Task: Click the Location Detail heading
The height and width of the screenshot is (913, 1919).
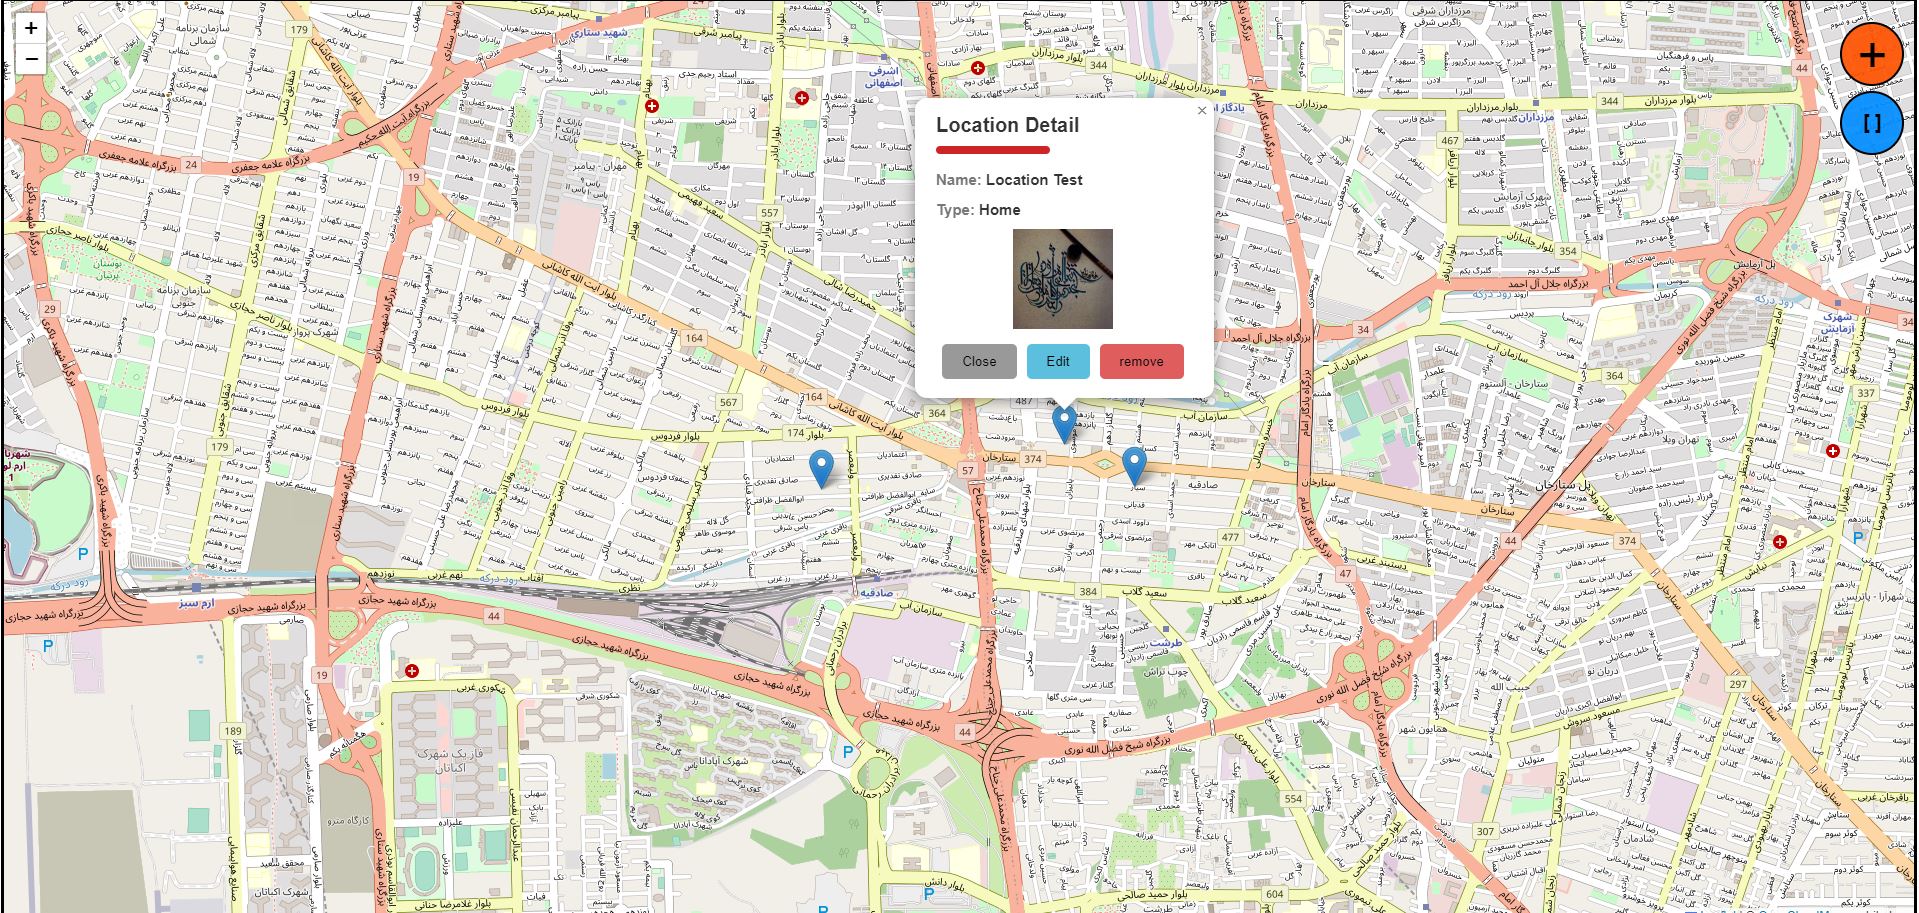Action: click(x=1007, y=125)
